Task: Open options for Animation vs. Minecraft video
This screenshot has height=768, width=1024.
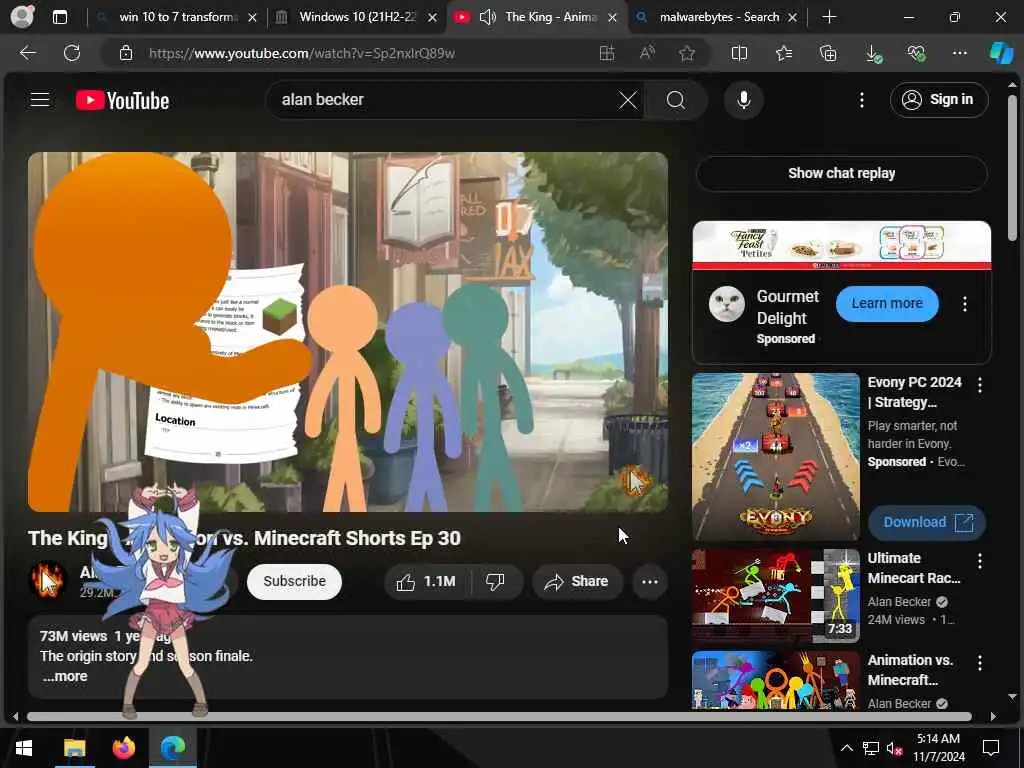Action: [x=980, y=663]
